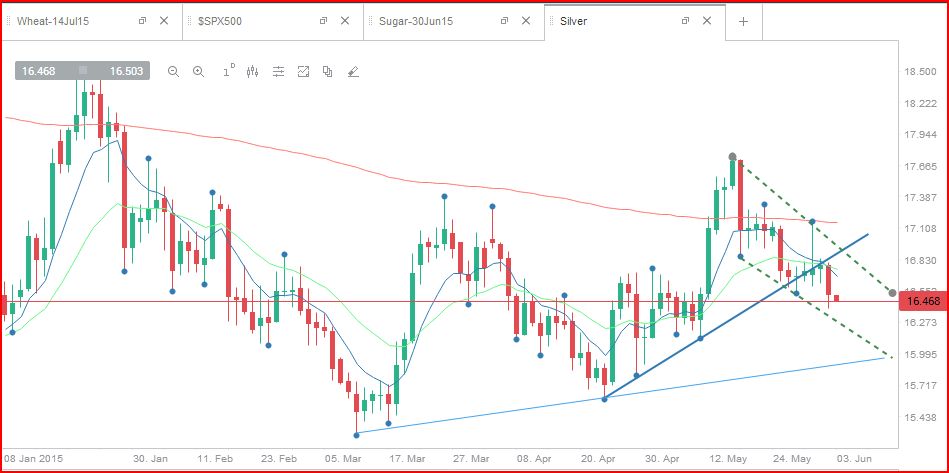Click the 16.468 sell price
949x473 pixels.
pos(39,71)
